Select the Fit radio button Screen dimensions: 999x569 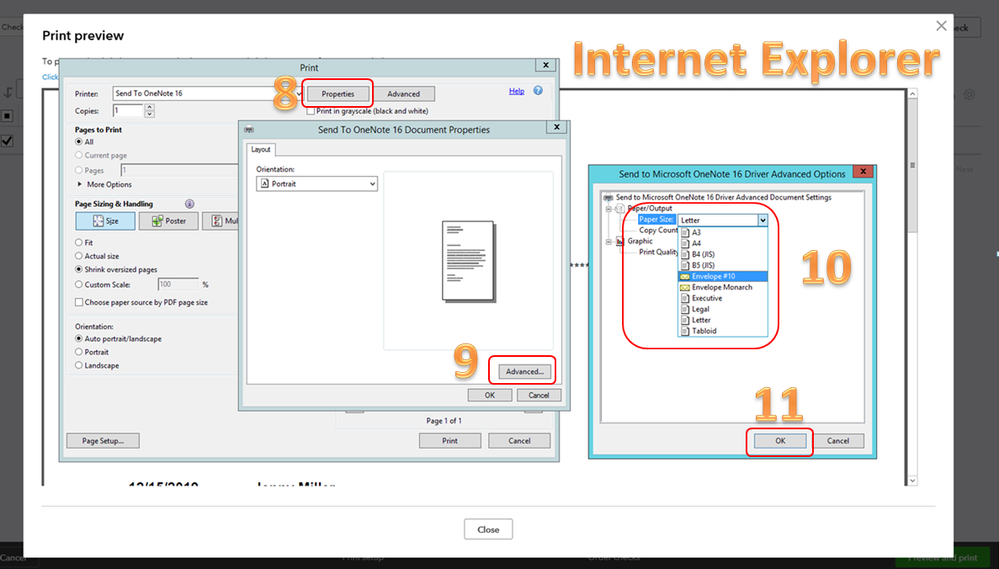(x=79, y=243)
